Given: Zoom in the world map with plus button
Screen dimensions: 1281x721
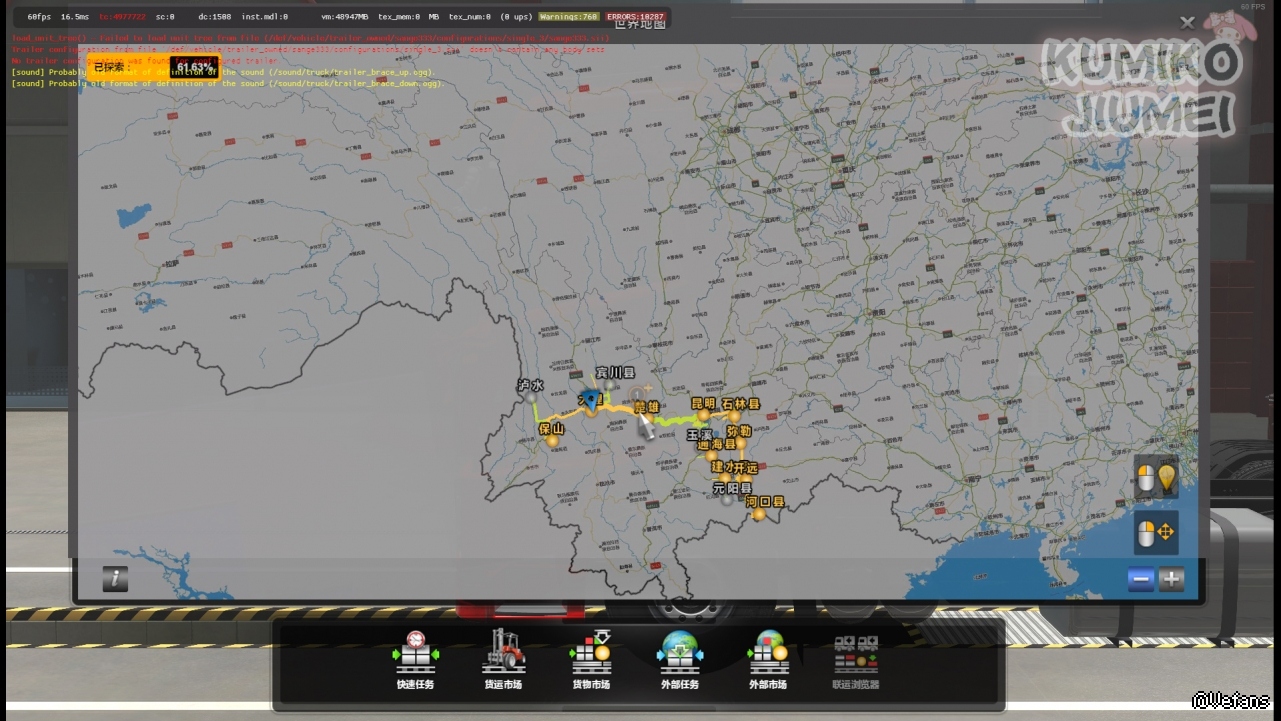Looking at the screenshot, I should coord(1171,579).
